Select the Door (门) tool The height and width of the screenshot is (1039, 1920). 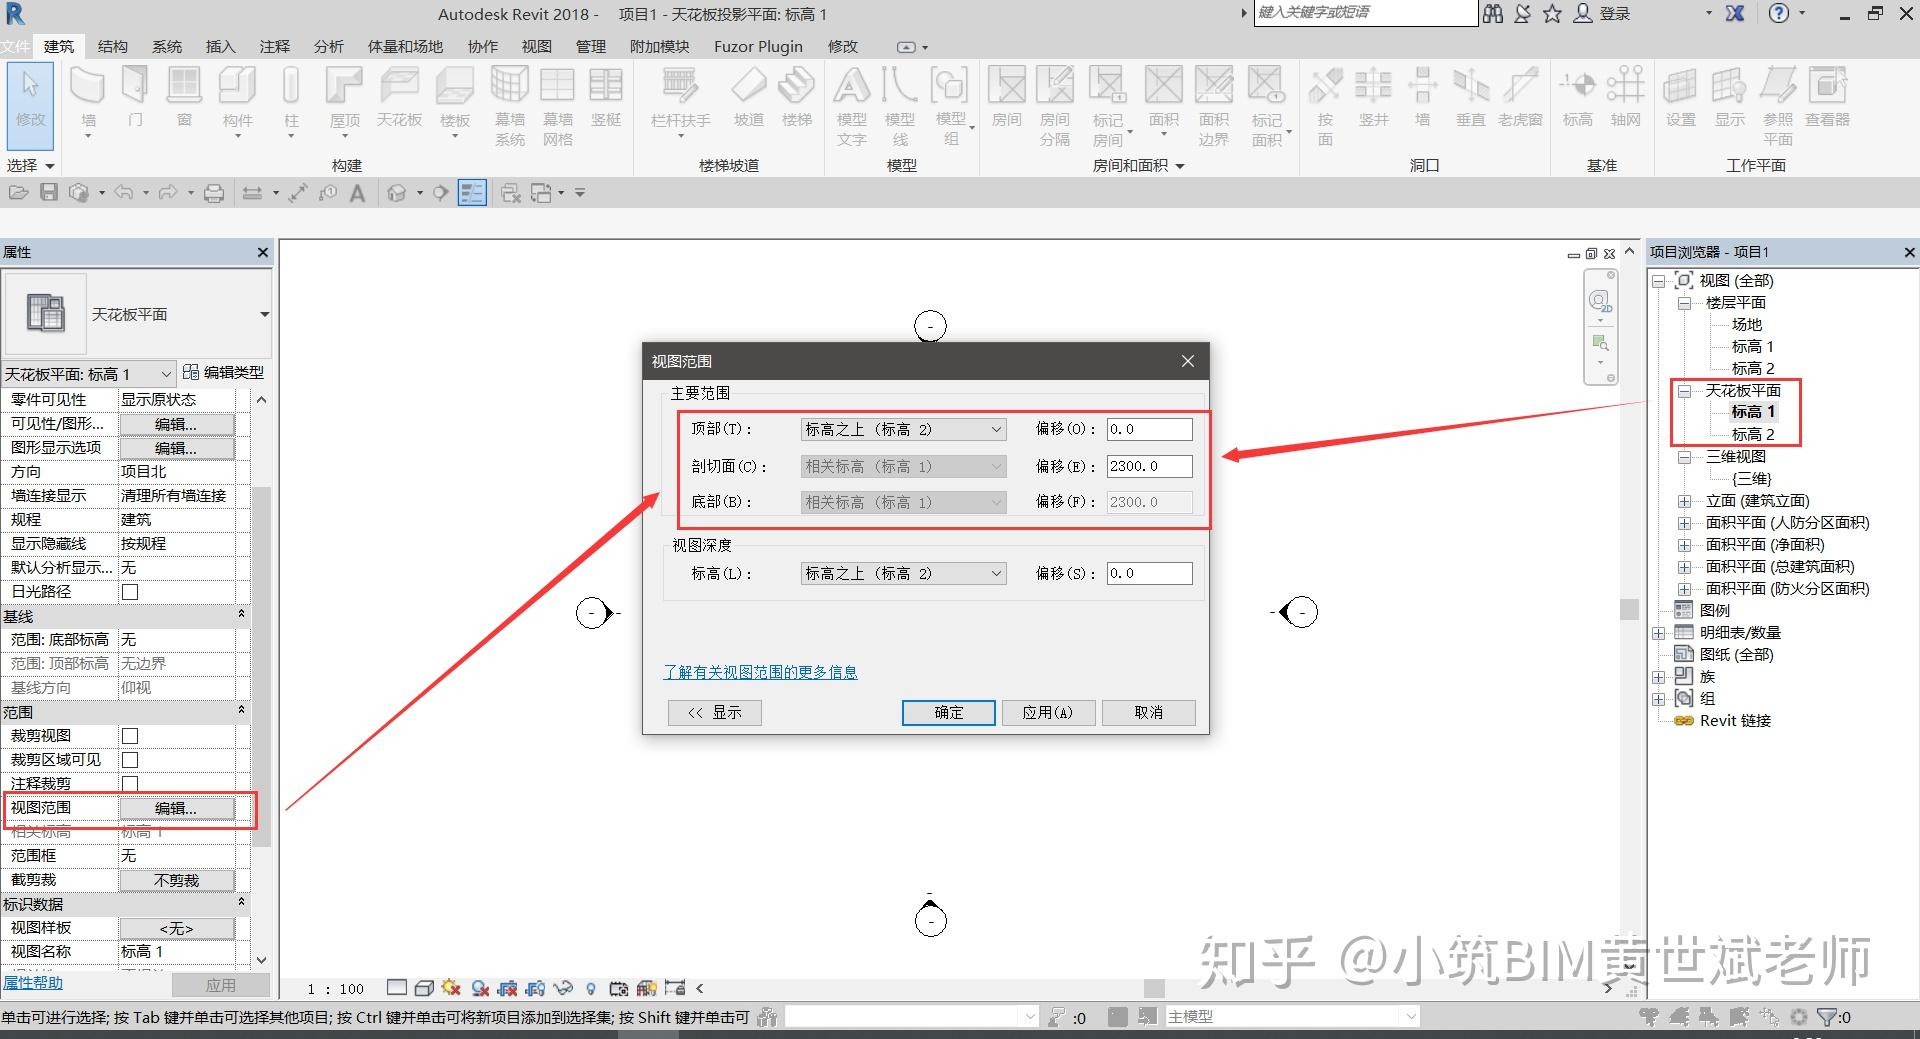click(135, 98)
